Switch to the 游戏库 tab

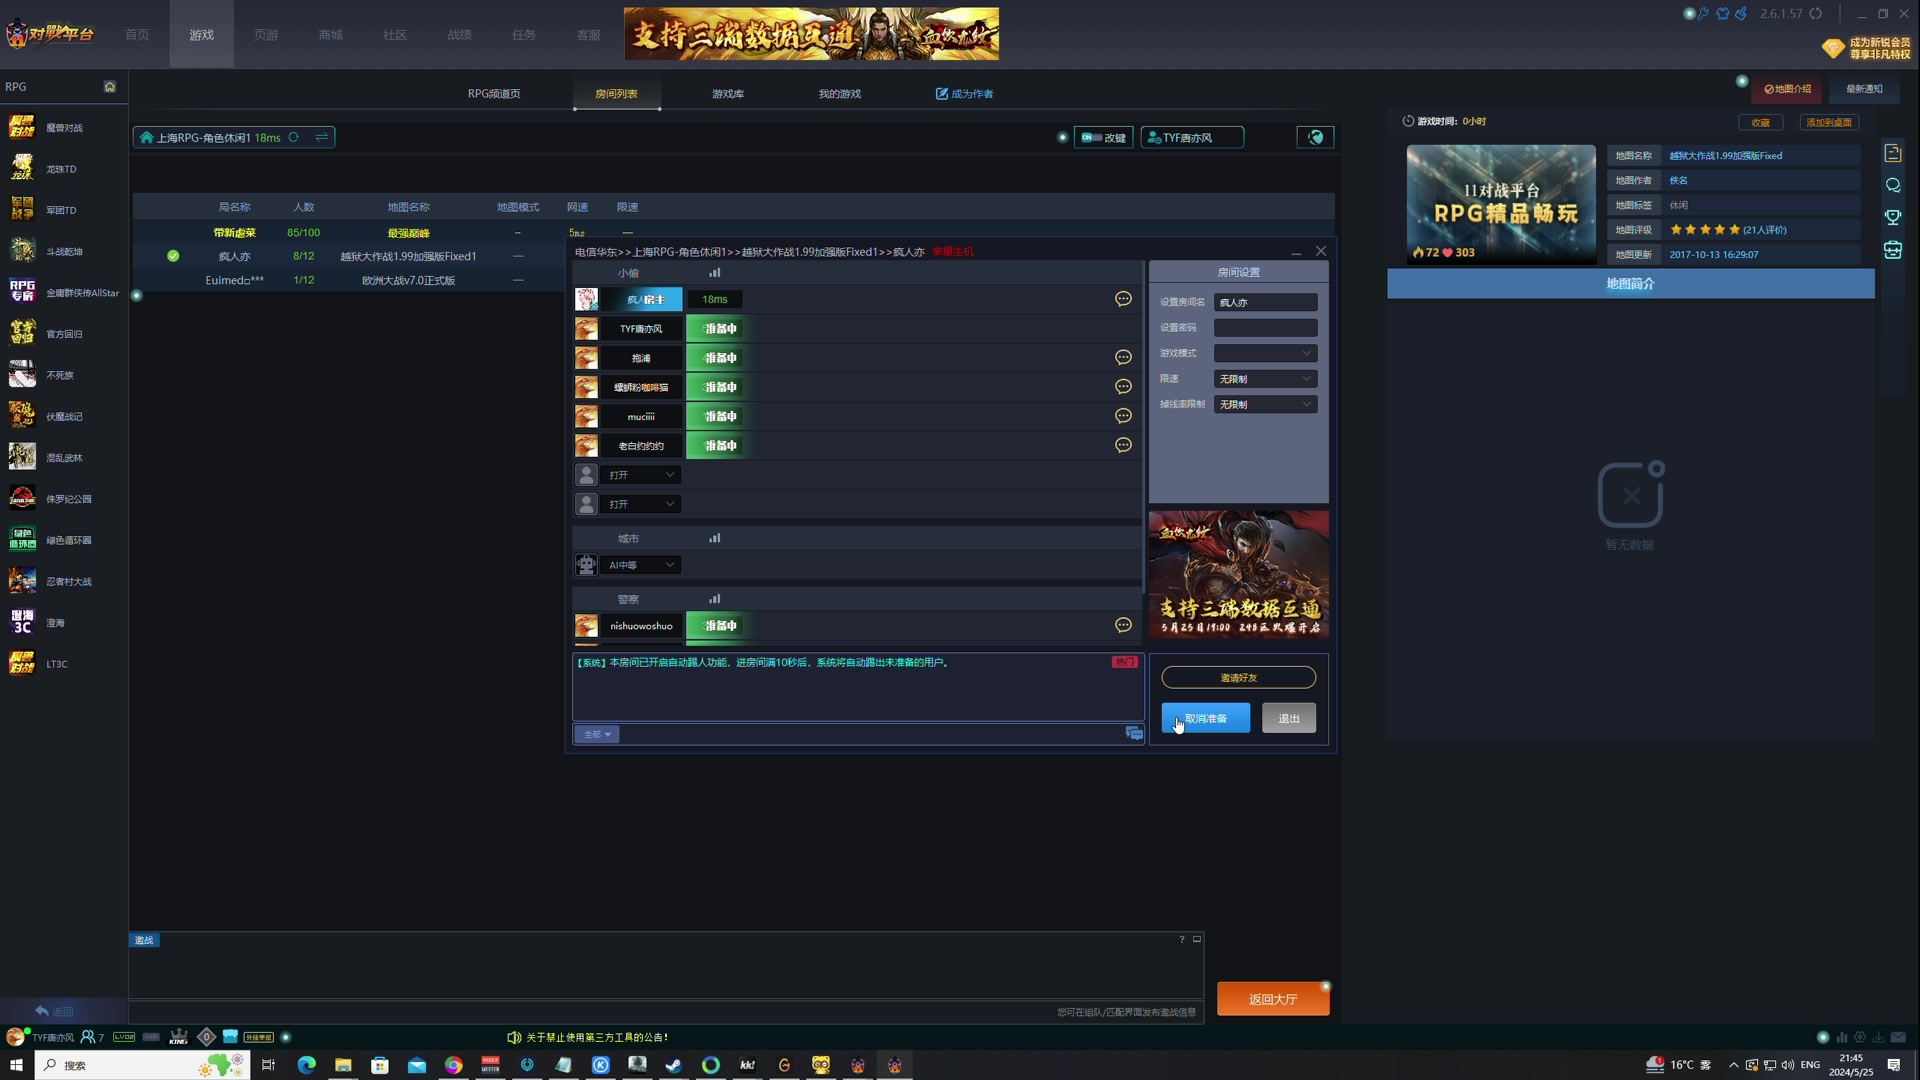click(727, 94)
